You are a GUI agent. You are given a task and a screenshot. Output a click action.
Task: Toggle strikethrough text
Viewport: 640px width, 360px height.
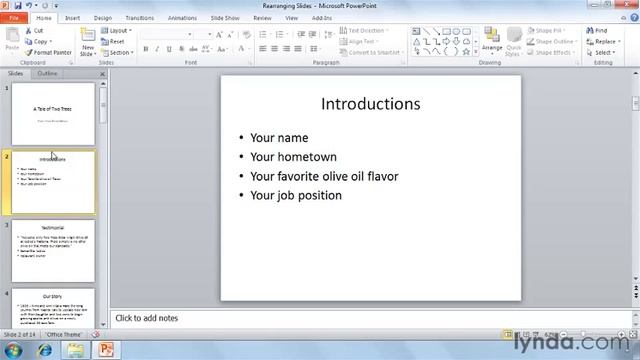coord(193,49)
